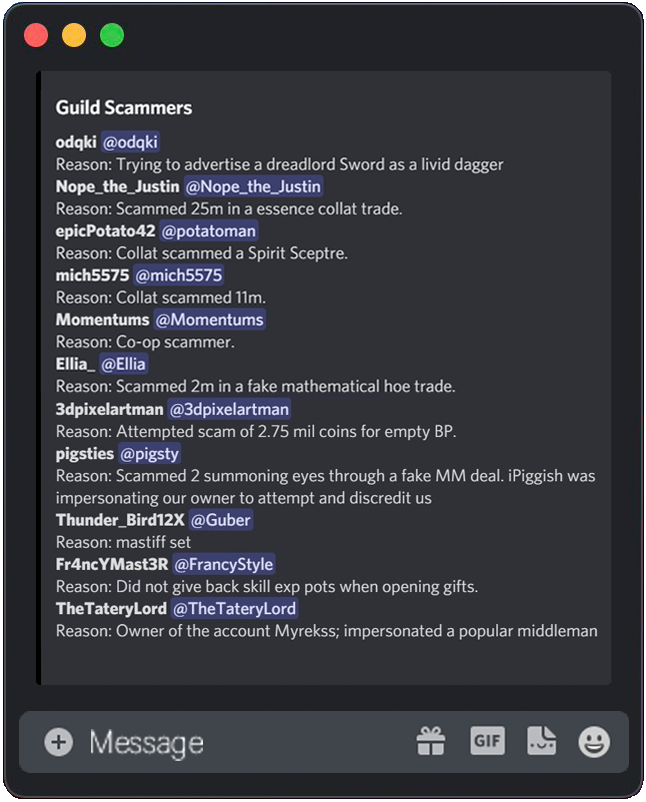Open the @Ellia user mention
This screenshot has width=646, height=802.
point(123,364)
